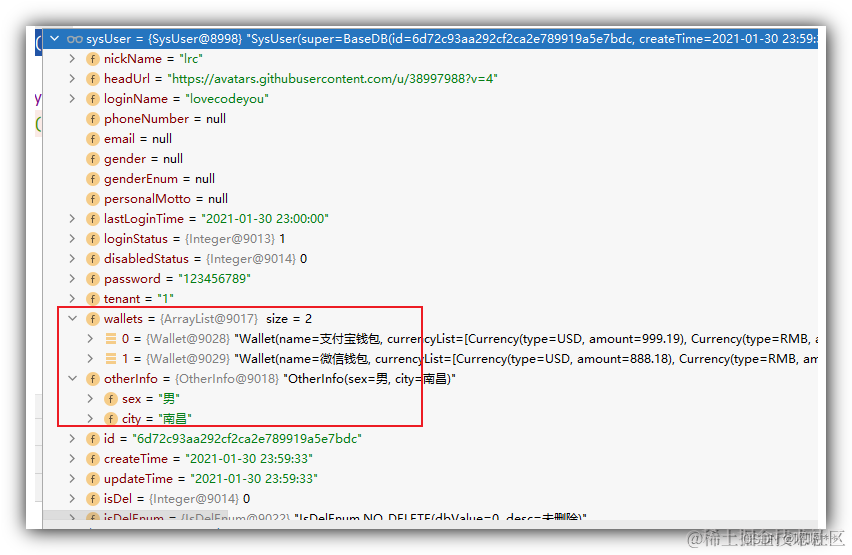This screenshot has width=852, height=555.
Task: Expand the password field
Action: (72, 279)
